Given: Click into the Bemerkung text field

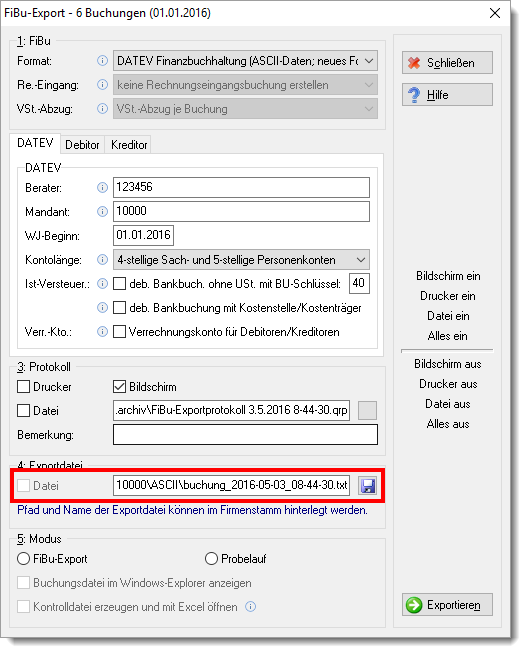Looking at the screenshot, I should tap(245, 434).
